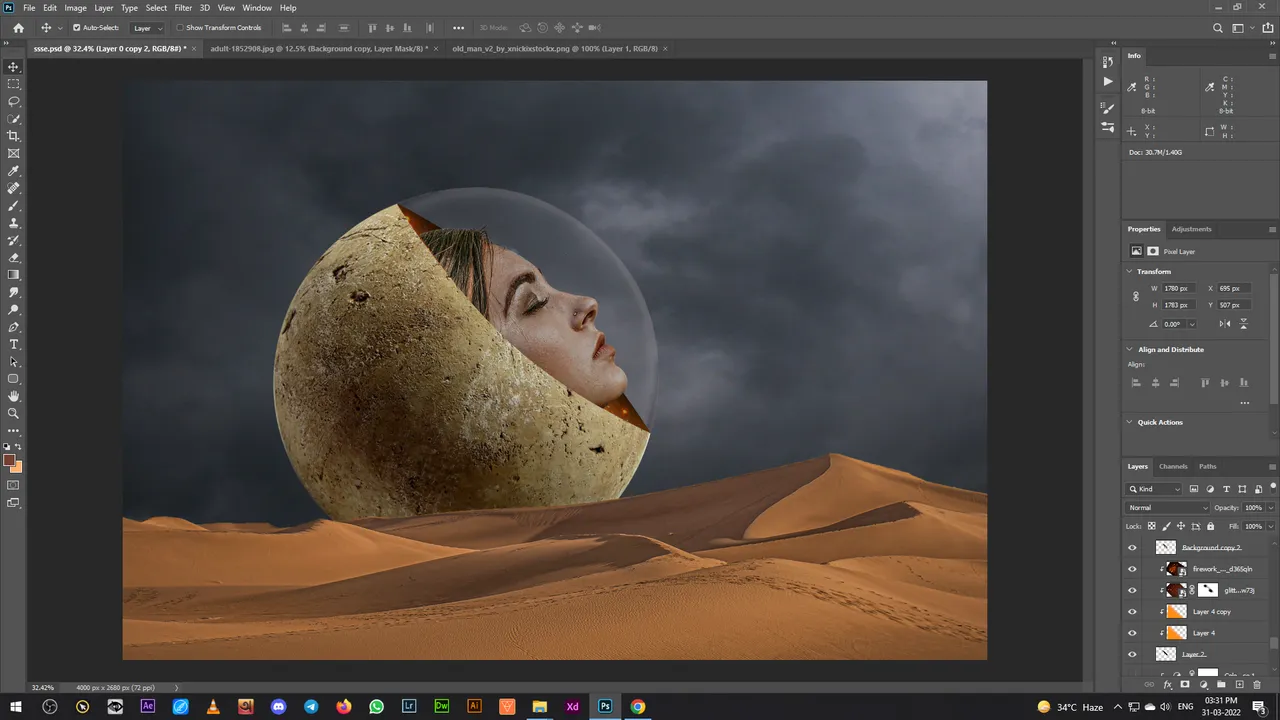This screenshot has height=720, width=1280.
Task: Click the width W input field
Action: pos(1177,288)
